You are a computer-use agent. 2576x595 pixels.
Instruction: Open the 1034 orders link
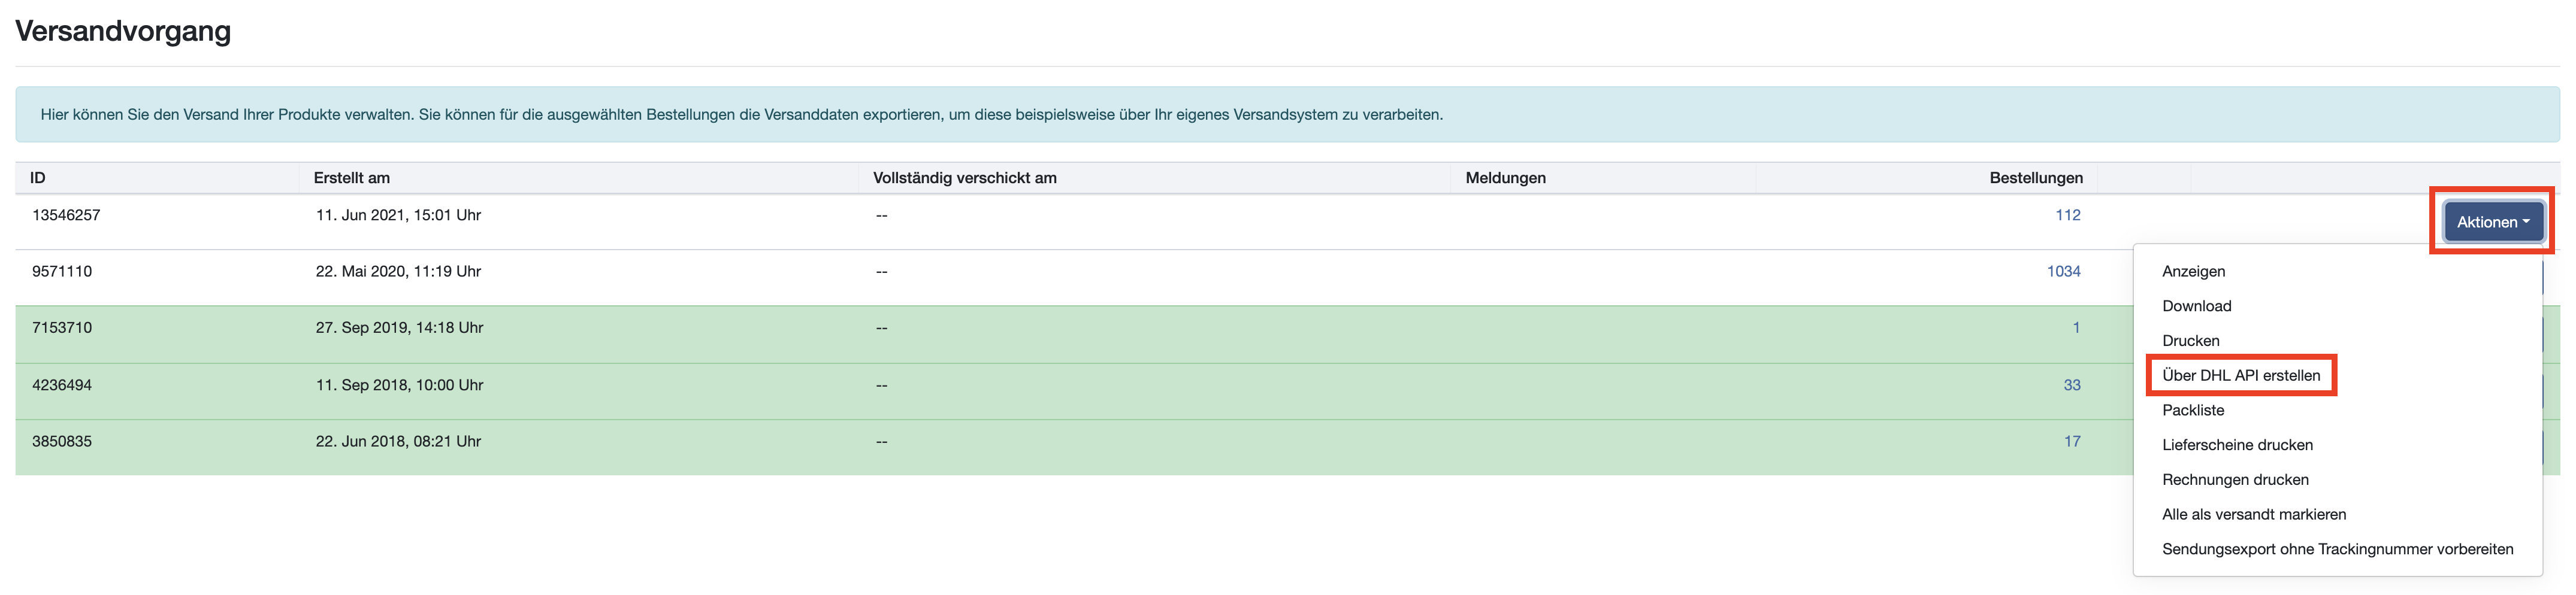click(x=2063, y=271)
